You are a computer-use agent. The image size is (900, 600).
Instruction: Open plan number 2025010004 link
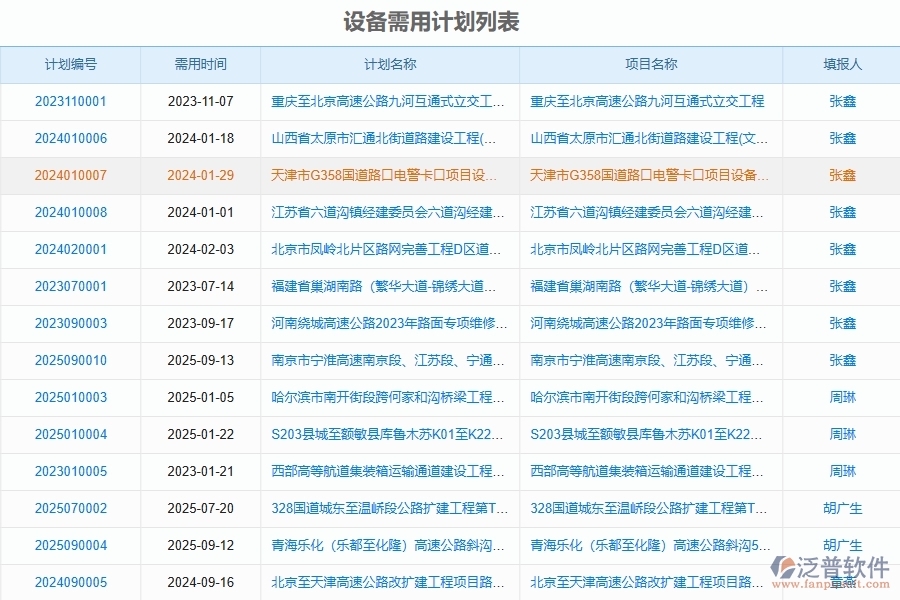pos(70,434)
